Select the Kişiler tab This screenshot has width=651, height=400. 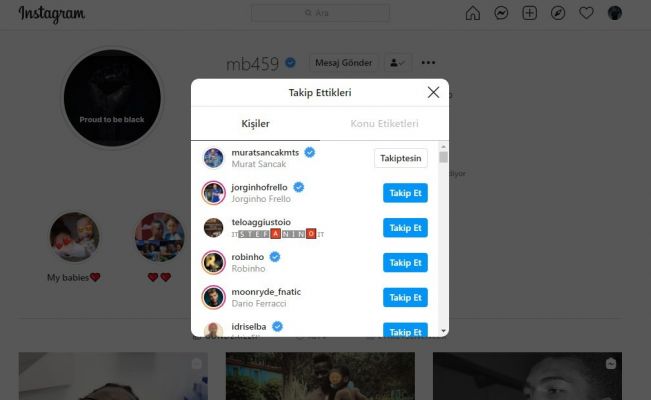point(255,124)
